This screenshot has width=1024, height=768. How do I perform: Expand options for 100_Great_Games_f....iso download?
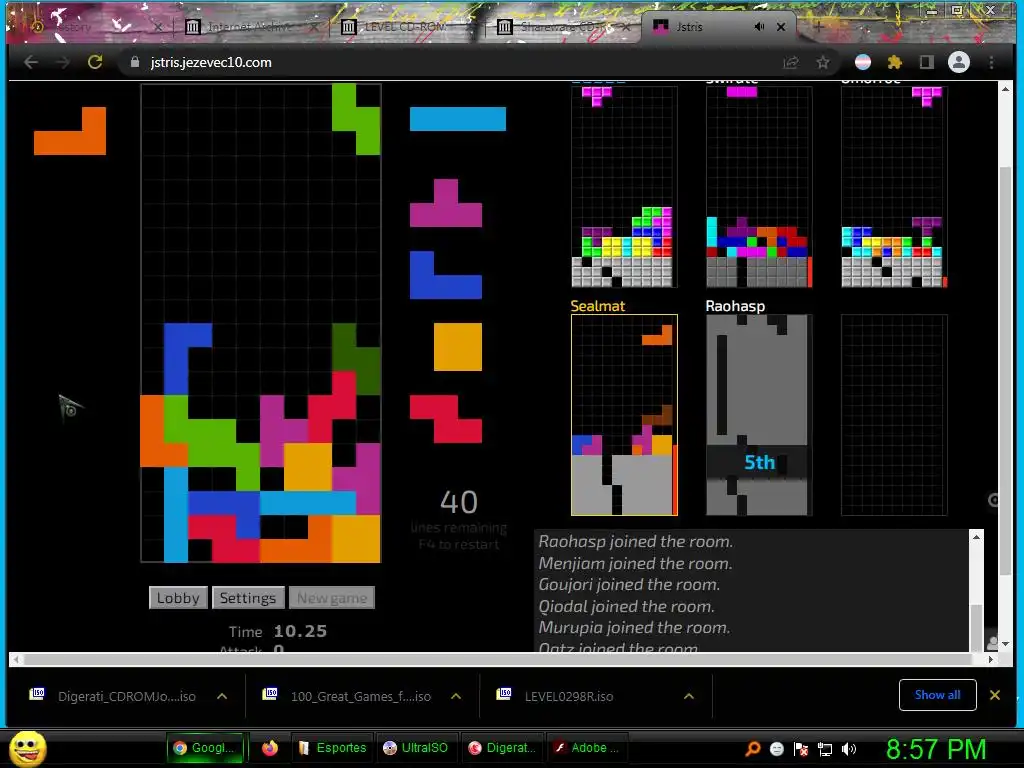pyautogui.click(x=456, y=696)
